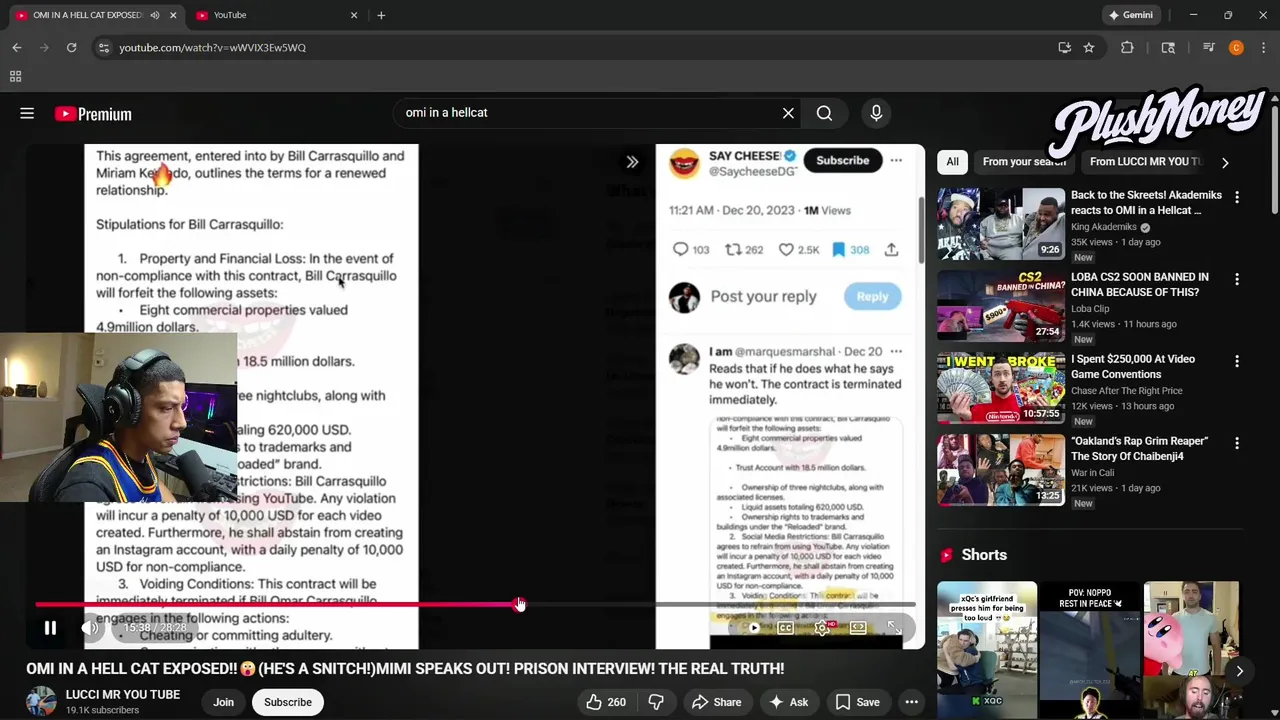Enter fullscreen video mode
This screenshot has height=720, width=1280.
click(894, 628)
